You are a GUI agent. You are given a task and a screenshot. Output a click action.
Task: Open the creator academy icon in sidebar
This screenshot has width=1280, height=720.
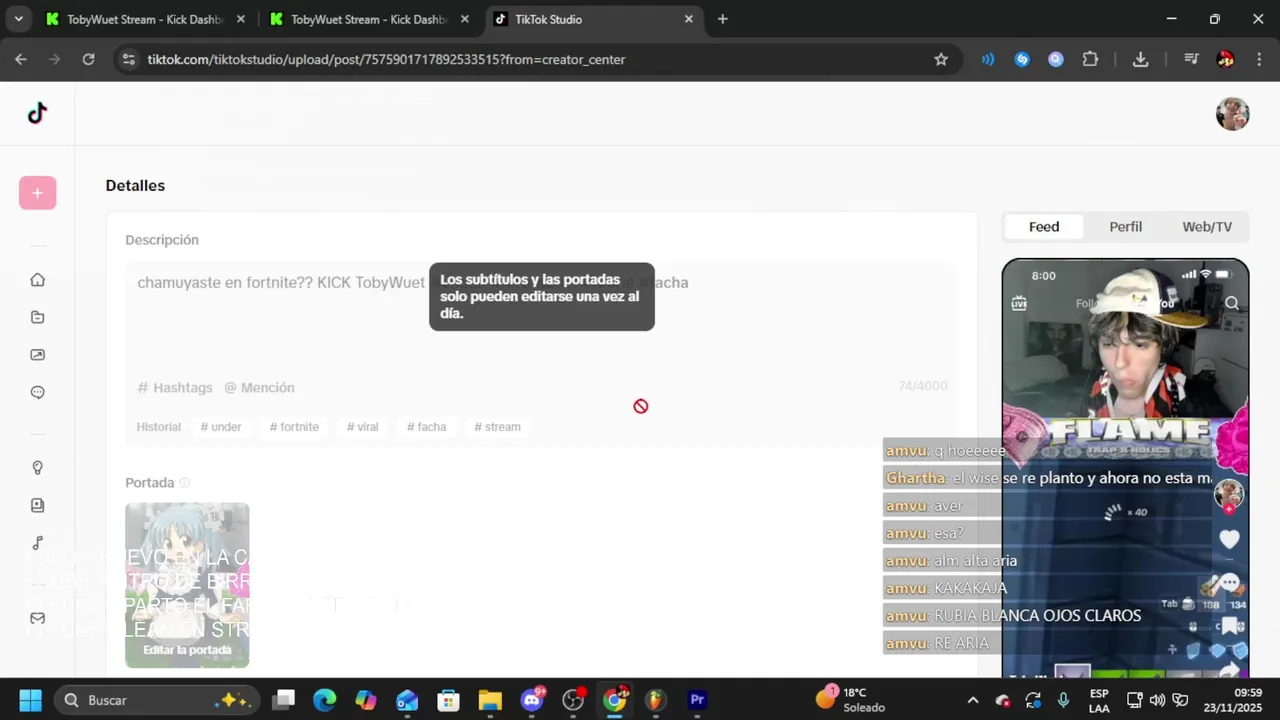point(38,506)
